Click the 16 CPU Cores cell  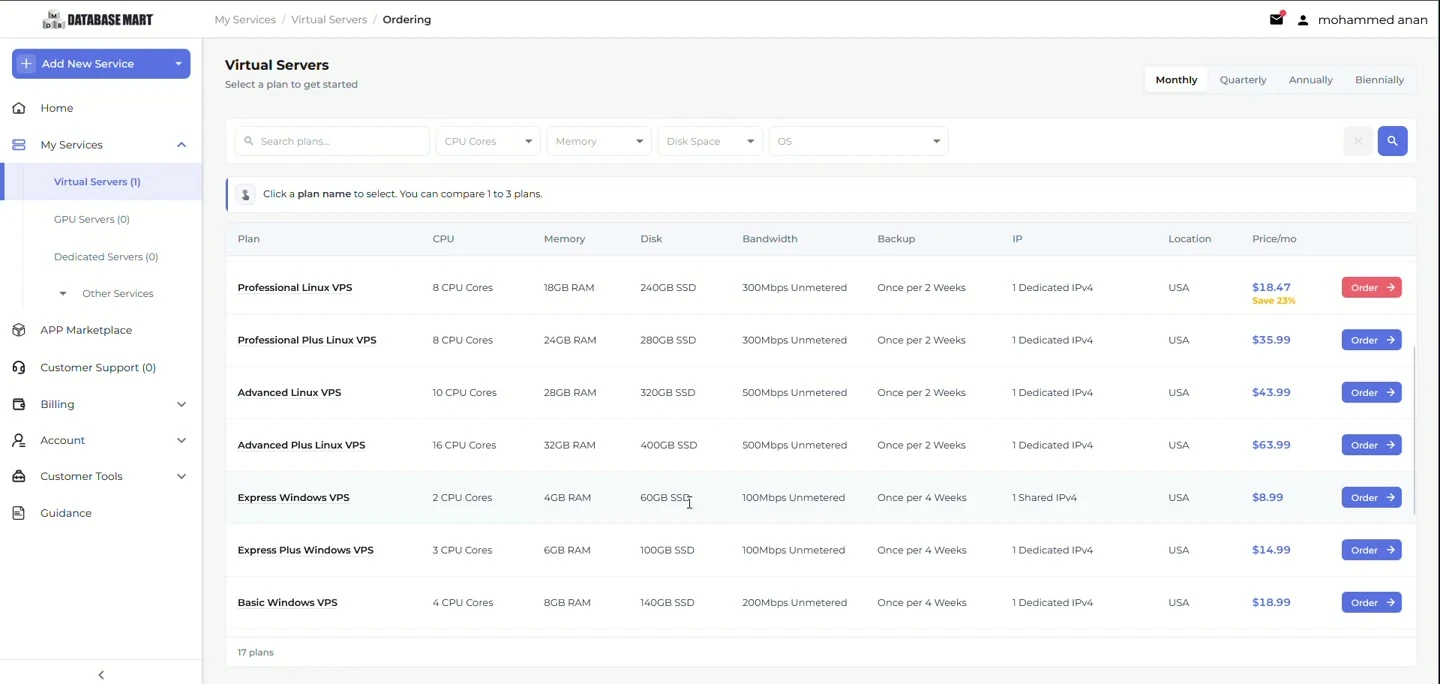point(464,445)
